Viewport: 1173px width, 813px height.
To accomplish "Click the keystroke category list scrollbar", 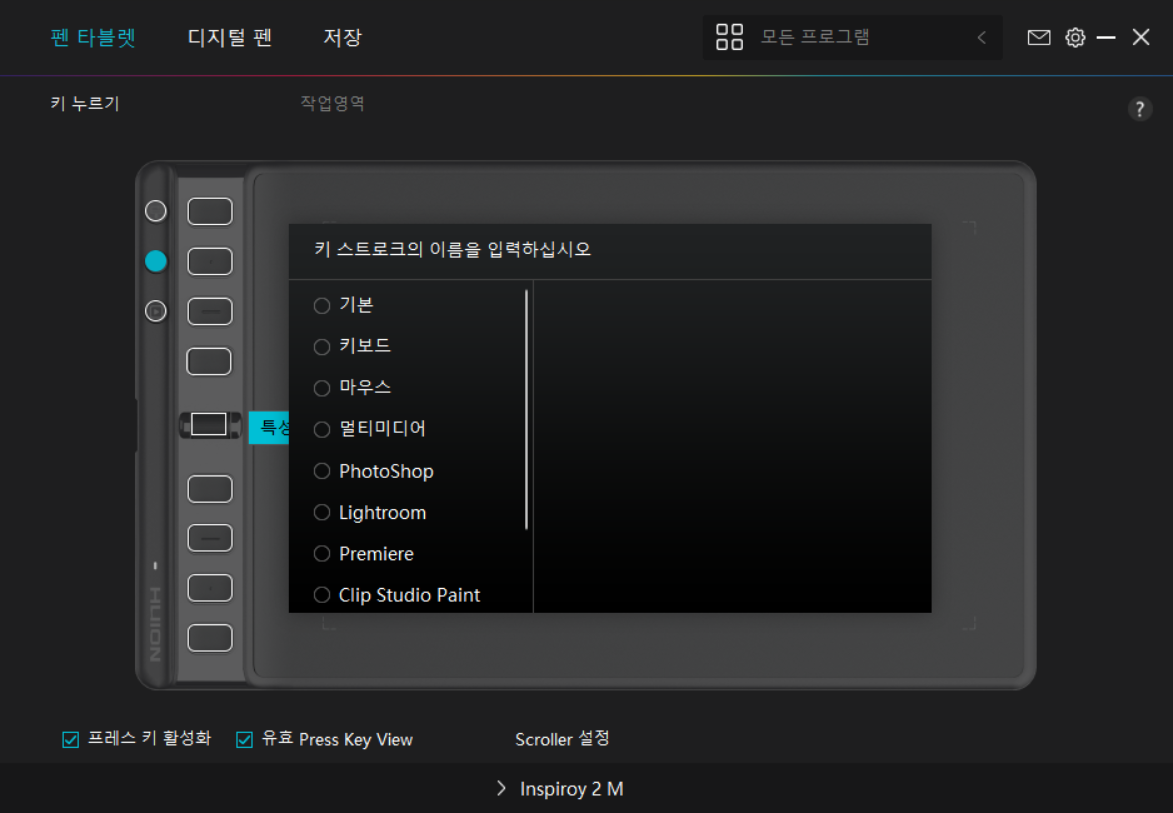I will (x=527, y=410).
